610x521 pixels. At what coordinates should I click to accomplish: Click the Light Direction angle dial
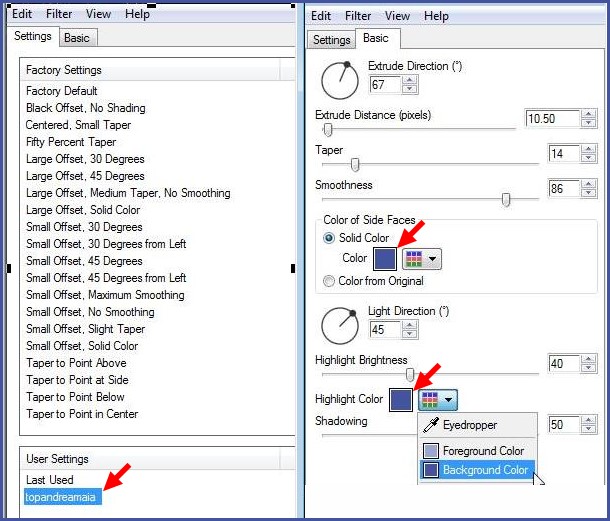339,324
